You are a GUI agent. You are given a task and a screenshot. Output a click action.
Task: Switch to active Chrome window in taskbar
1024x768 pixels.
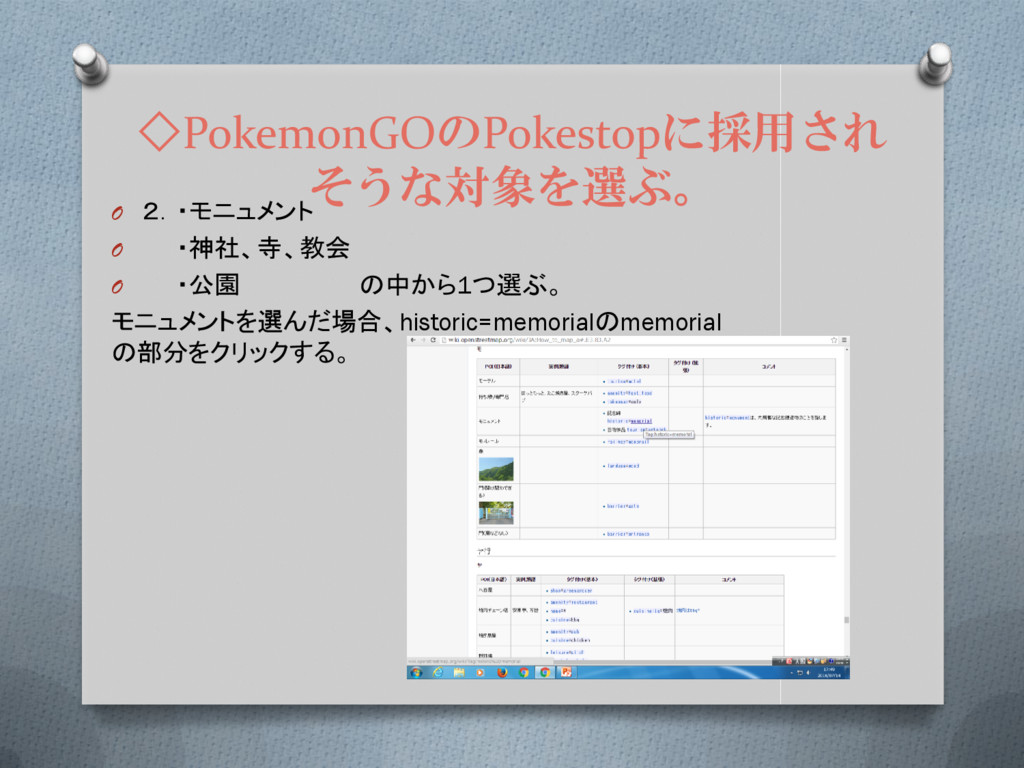click(x=544, y=672)
